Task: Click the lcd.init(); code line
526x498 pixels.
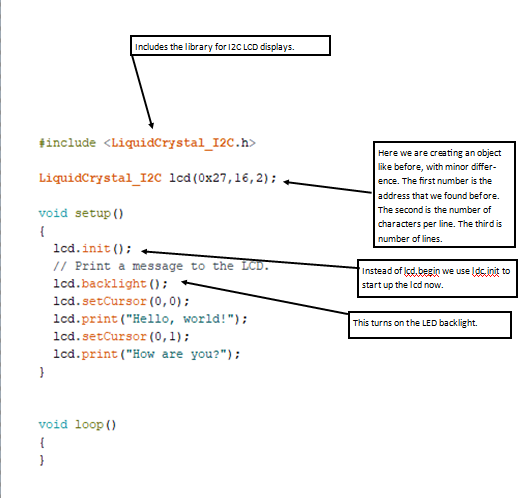Action: coord(93,248)
